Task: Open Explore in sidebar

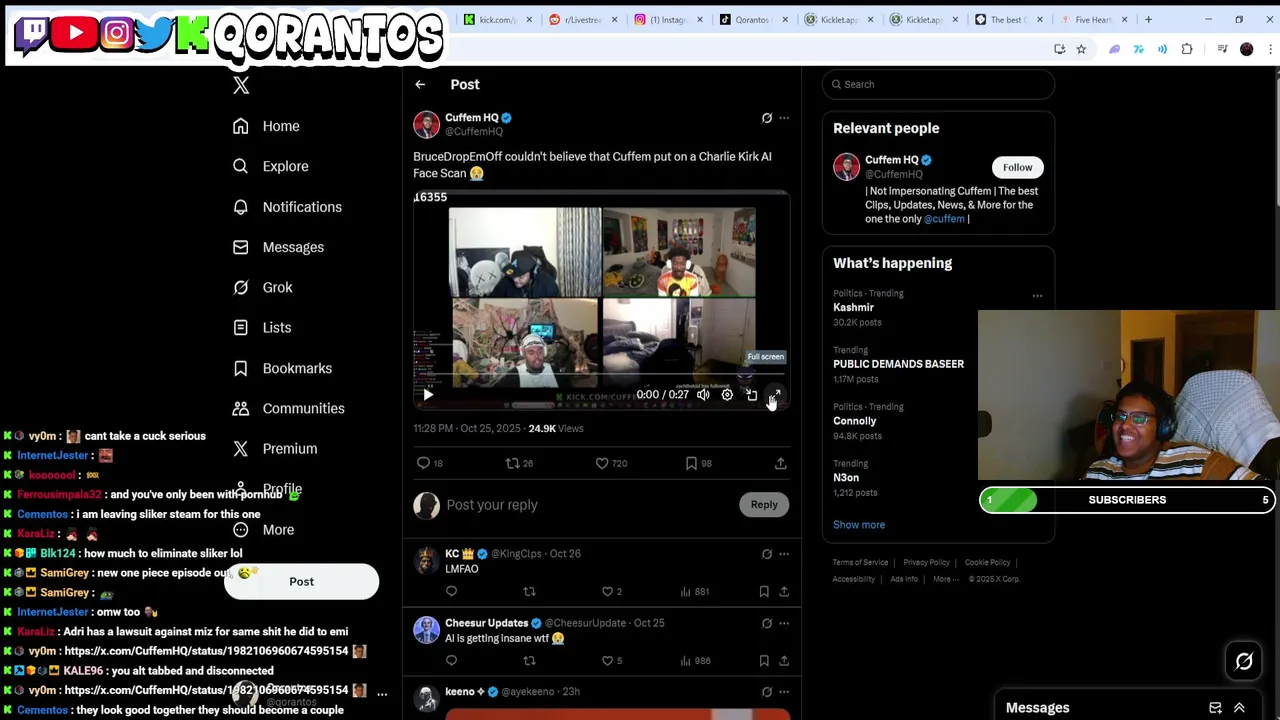Action: [x=270, y=166]
